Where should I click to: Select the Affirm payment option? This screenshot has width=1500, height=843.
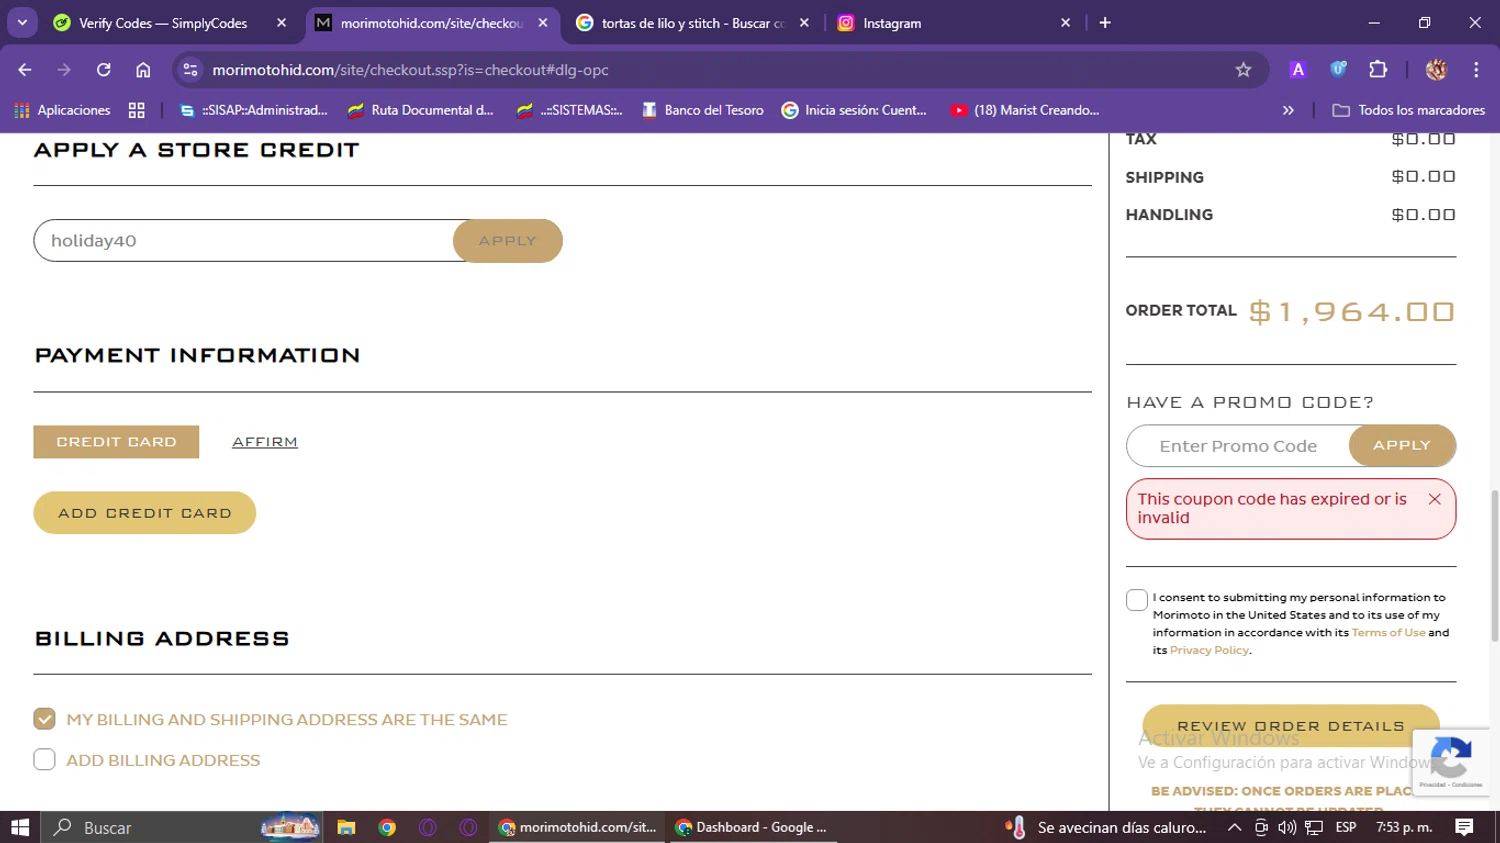point(265,442)
